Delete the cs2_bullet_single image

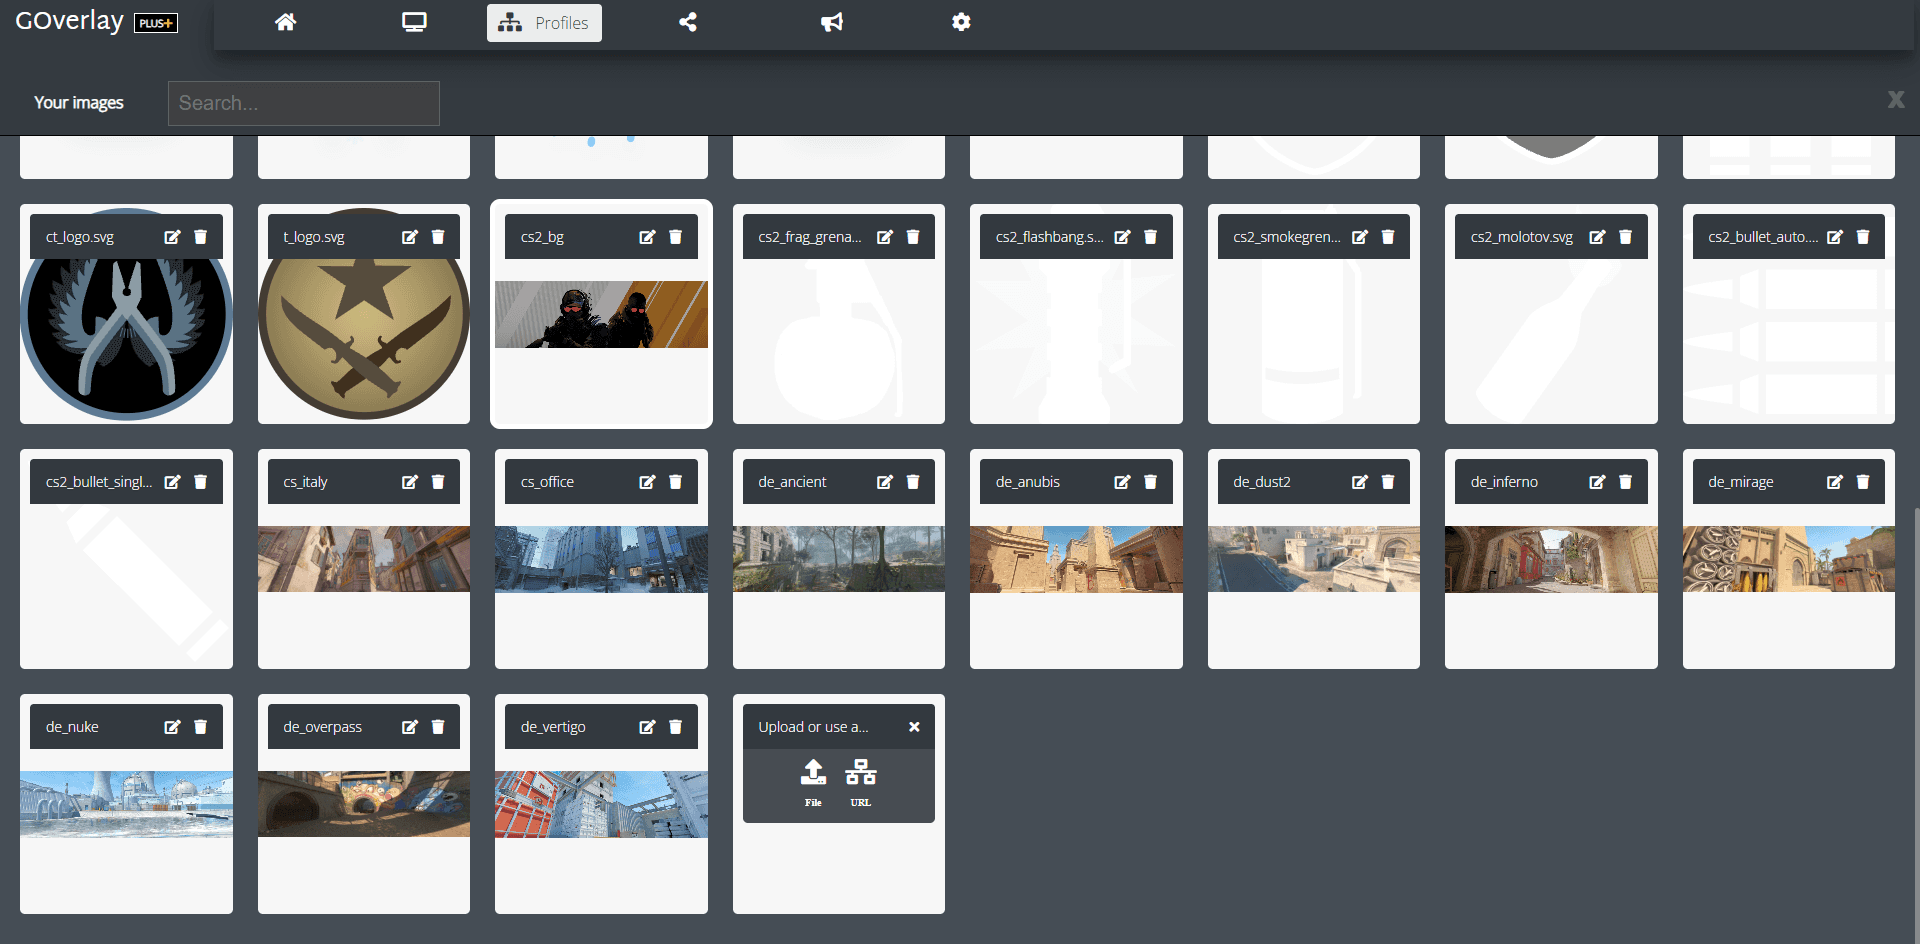[x=200, y=482]
